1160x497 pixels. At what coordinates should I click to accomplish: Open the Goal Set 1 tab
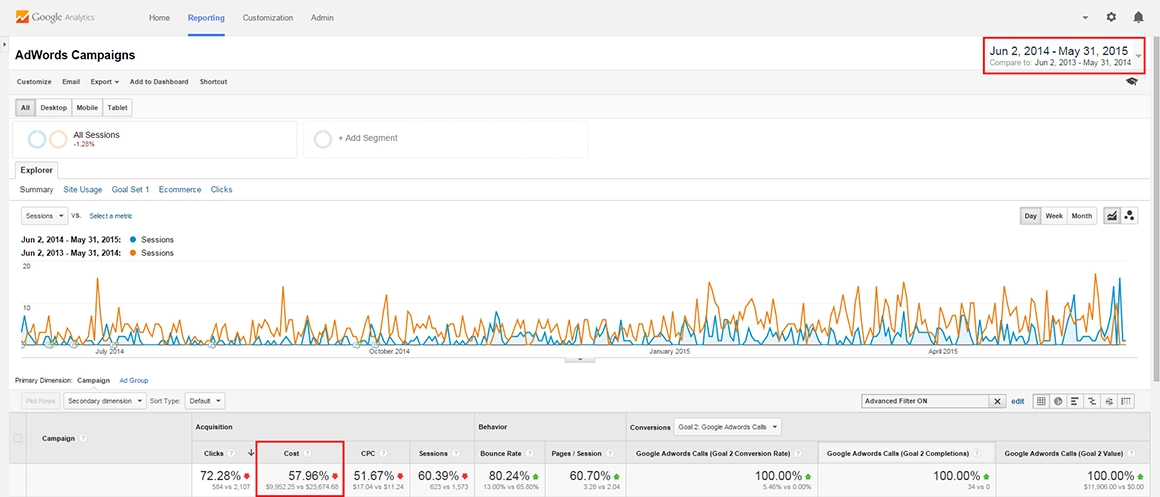pyautogui.click(x=130, y=189)
